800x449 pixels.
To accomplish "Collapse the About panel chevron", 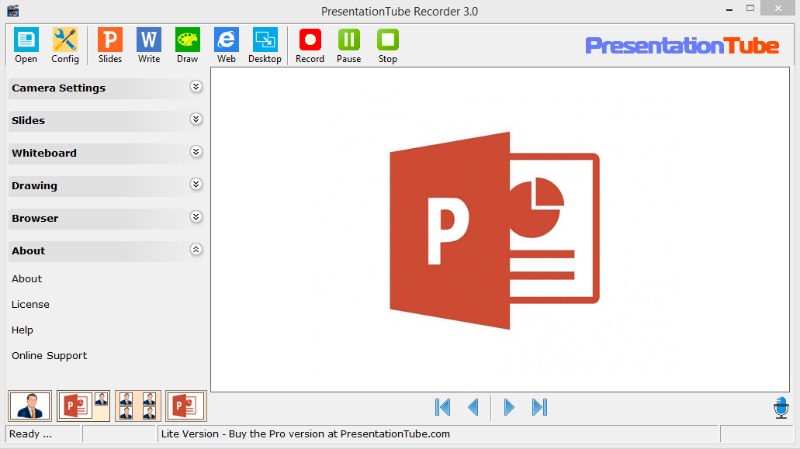I will (196, 250).
